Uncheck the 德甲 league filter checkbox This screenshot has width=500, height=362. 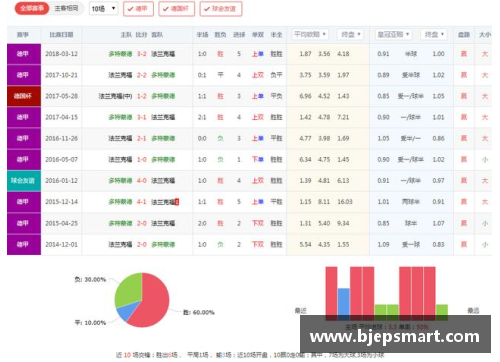tap(138, 9)
